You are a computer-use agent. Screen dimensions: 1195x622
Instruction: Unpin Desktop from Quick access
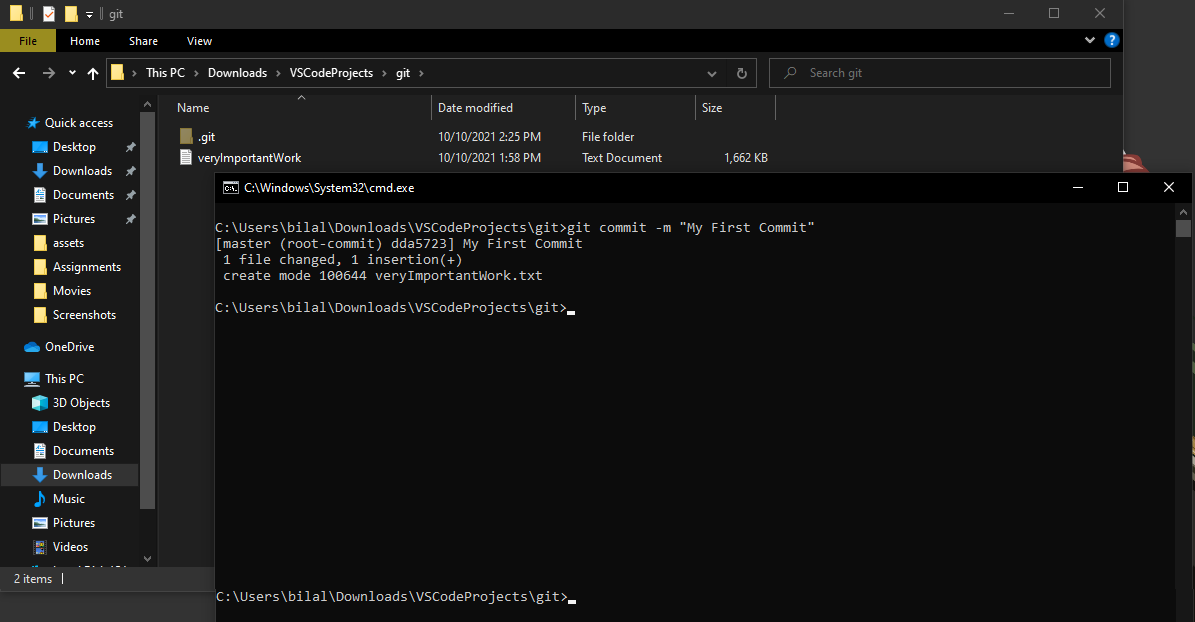130,147
